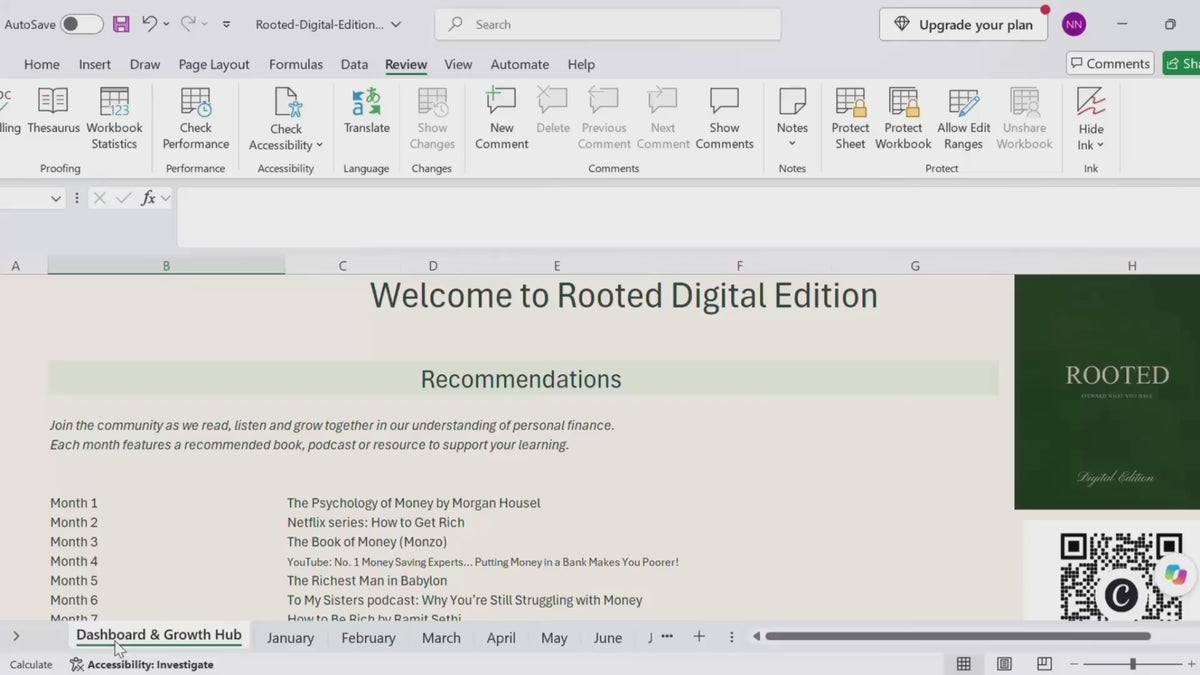Click Accessibility: Investigate in status bar
This screenshot has height=675, width=1200.
coord(141,665)
